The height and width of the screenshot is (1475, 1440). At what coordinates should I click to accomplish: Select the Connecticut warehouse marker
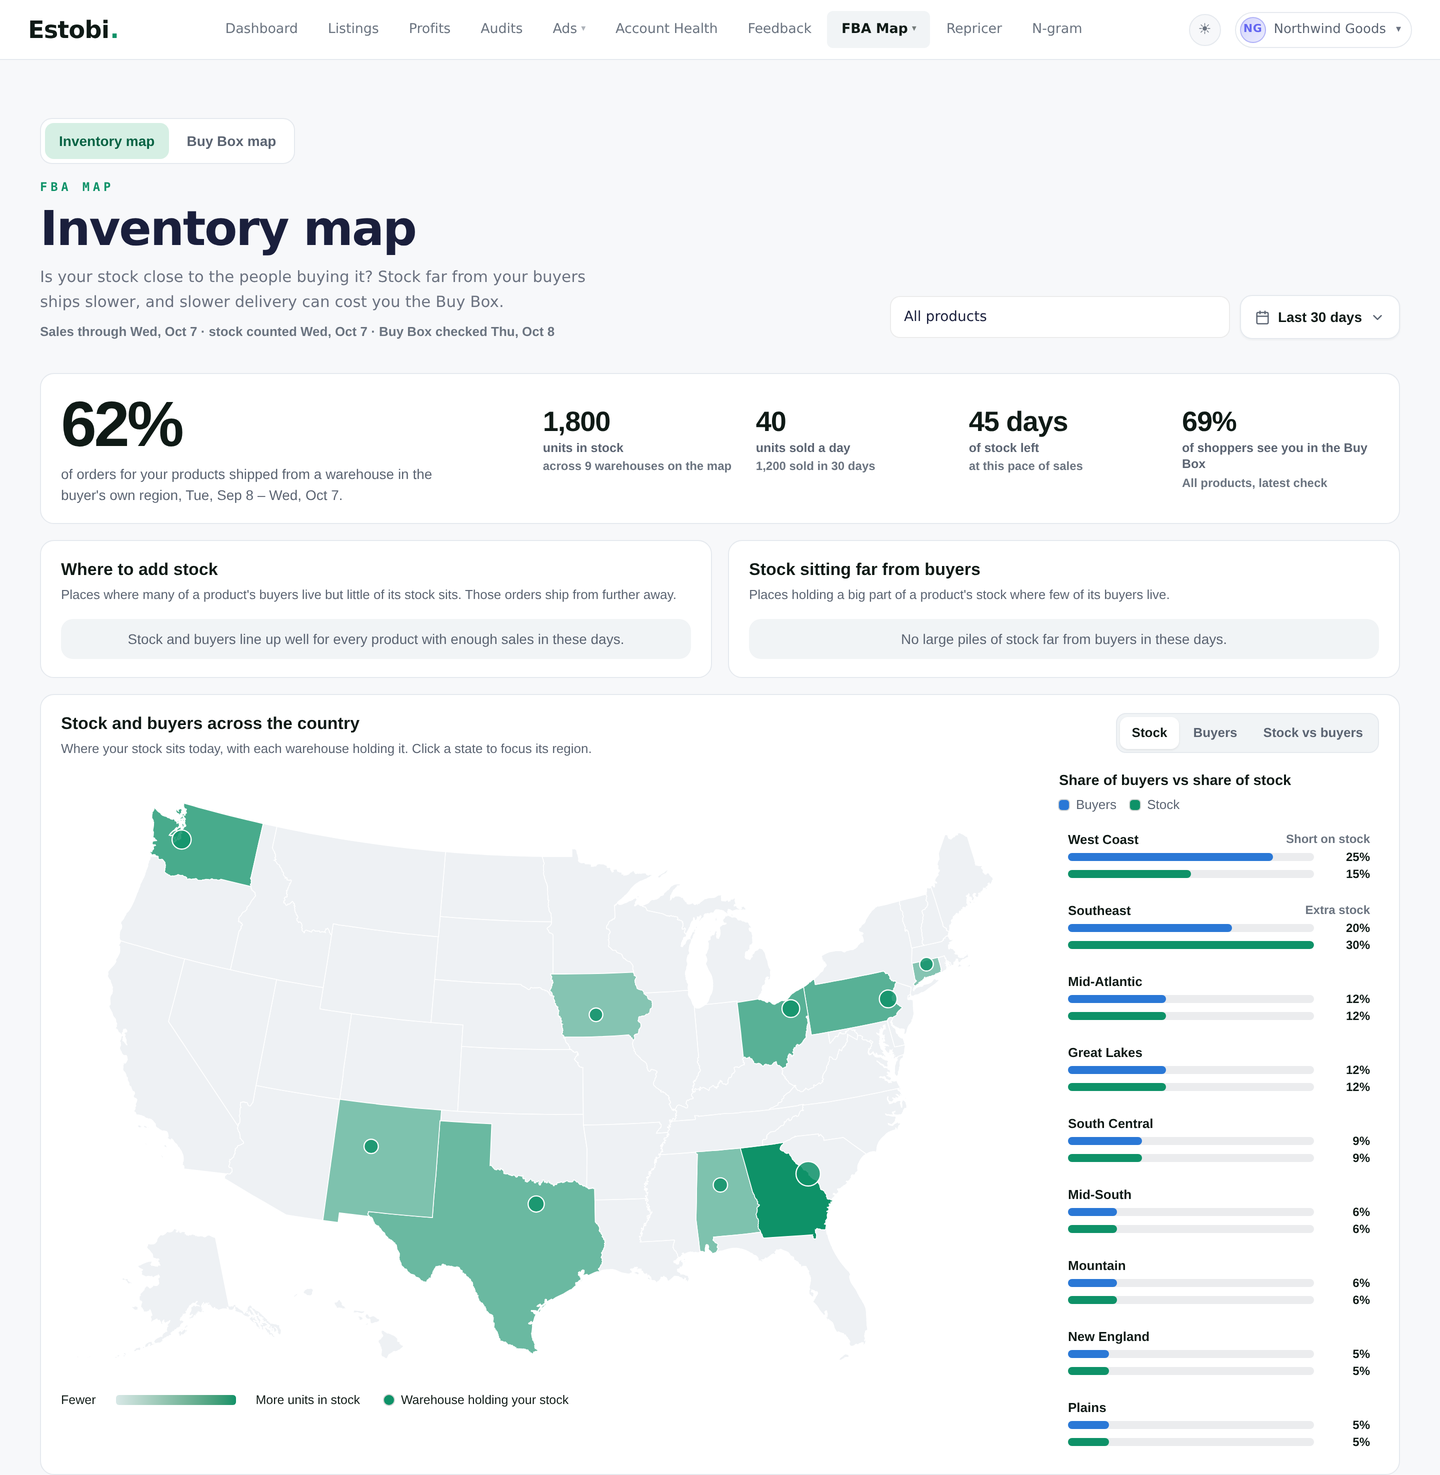926,965
